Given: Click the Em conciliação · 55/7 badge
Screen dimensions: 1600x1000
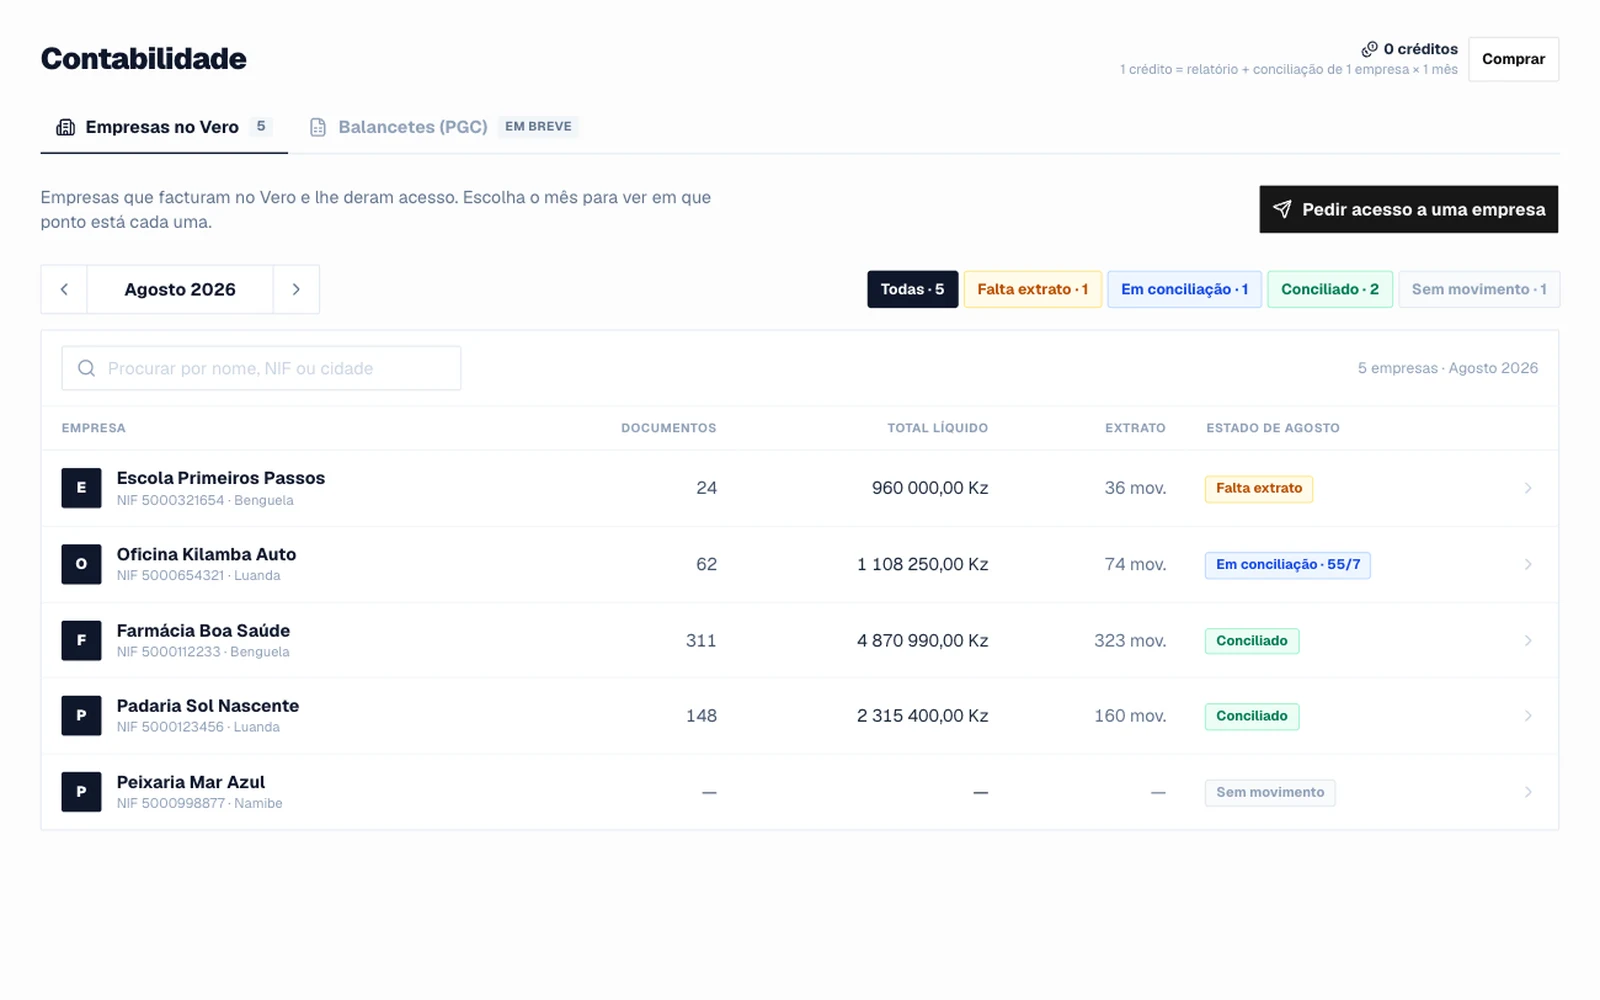Looking at the screenshot, I should [1288, 564].
